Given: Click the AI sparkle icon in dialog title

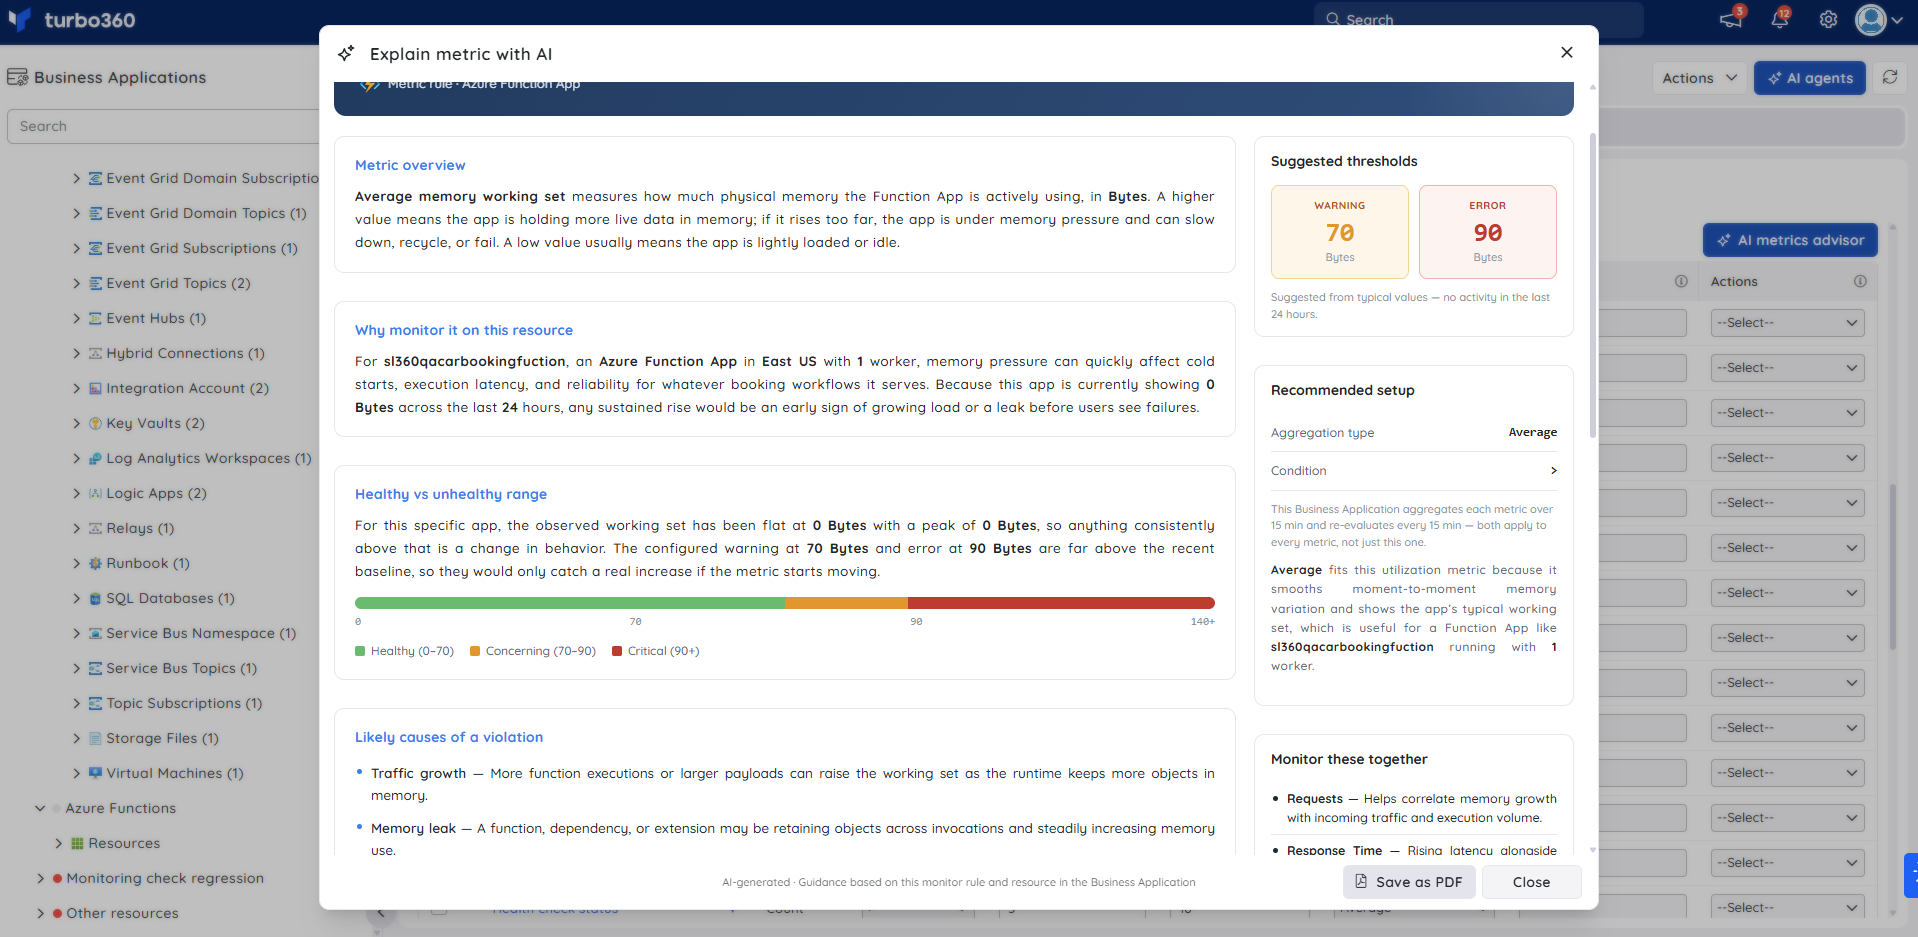Looking at the screenshot, I should coord(346,53).
